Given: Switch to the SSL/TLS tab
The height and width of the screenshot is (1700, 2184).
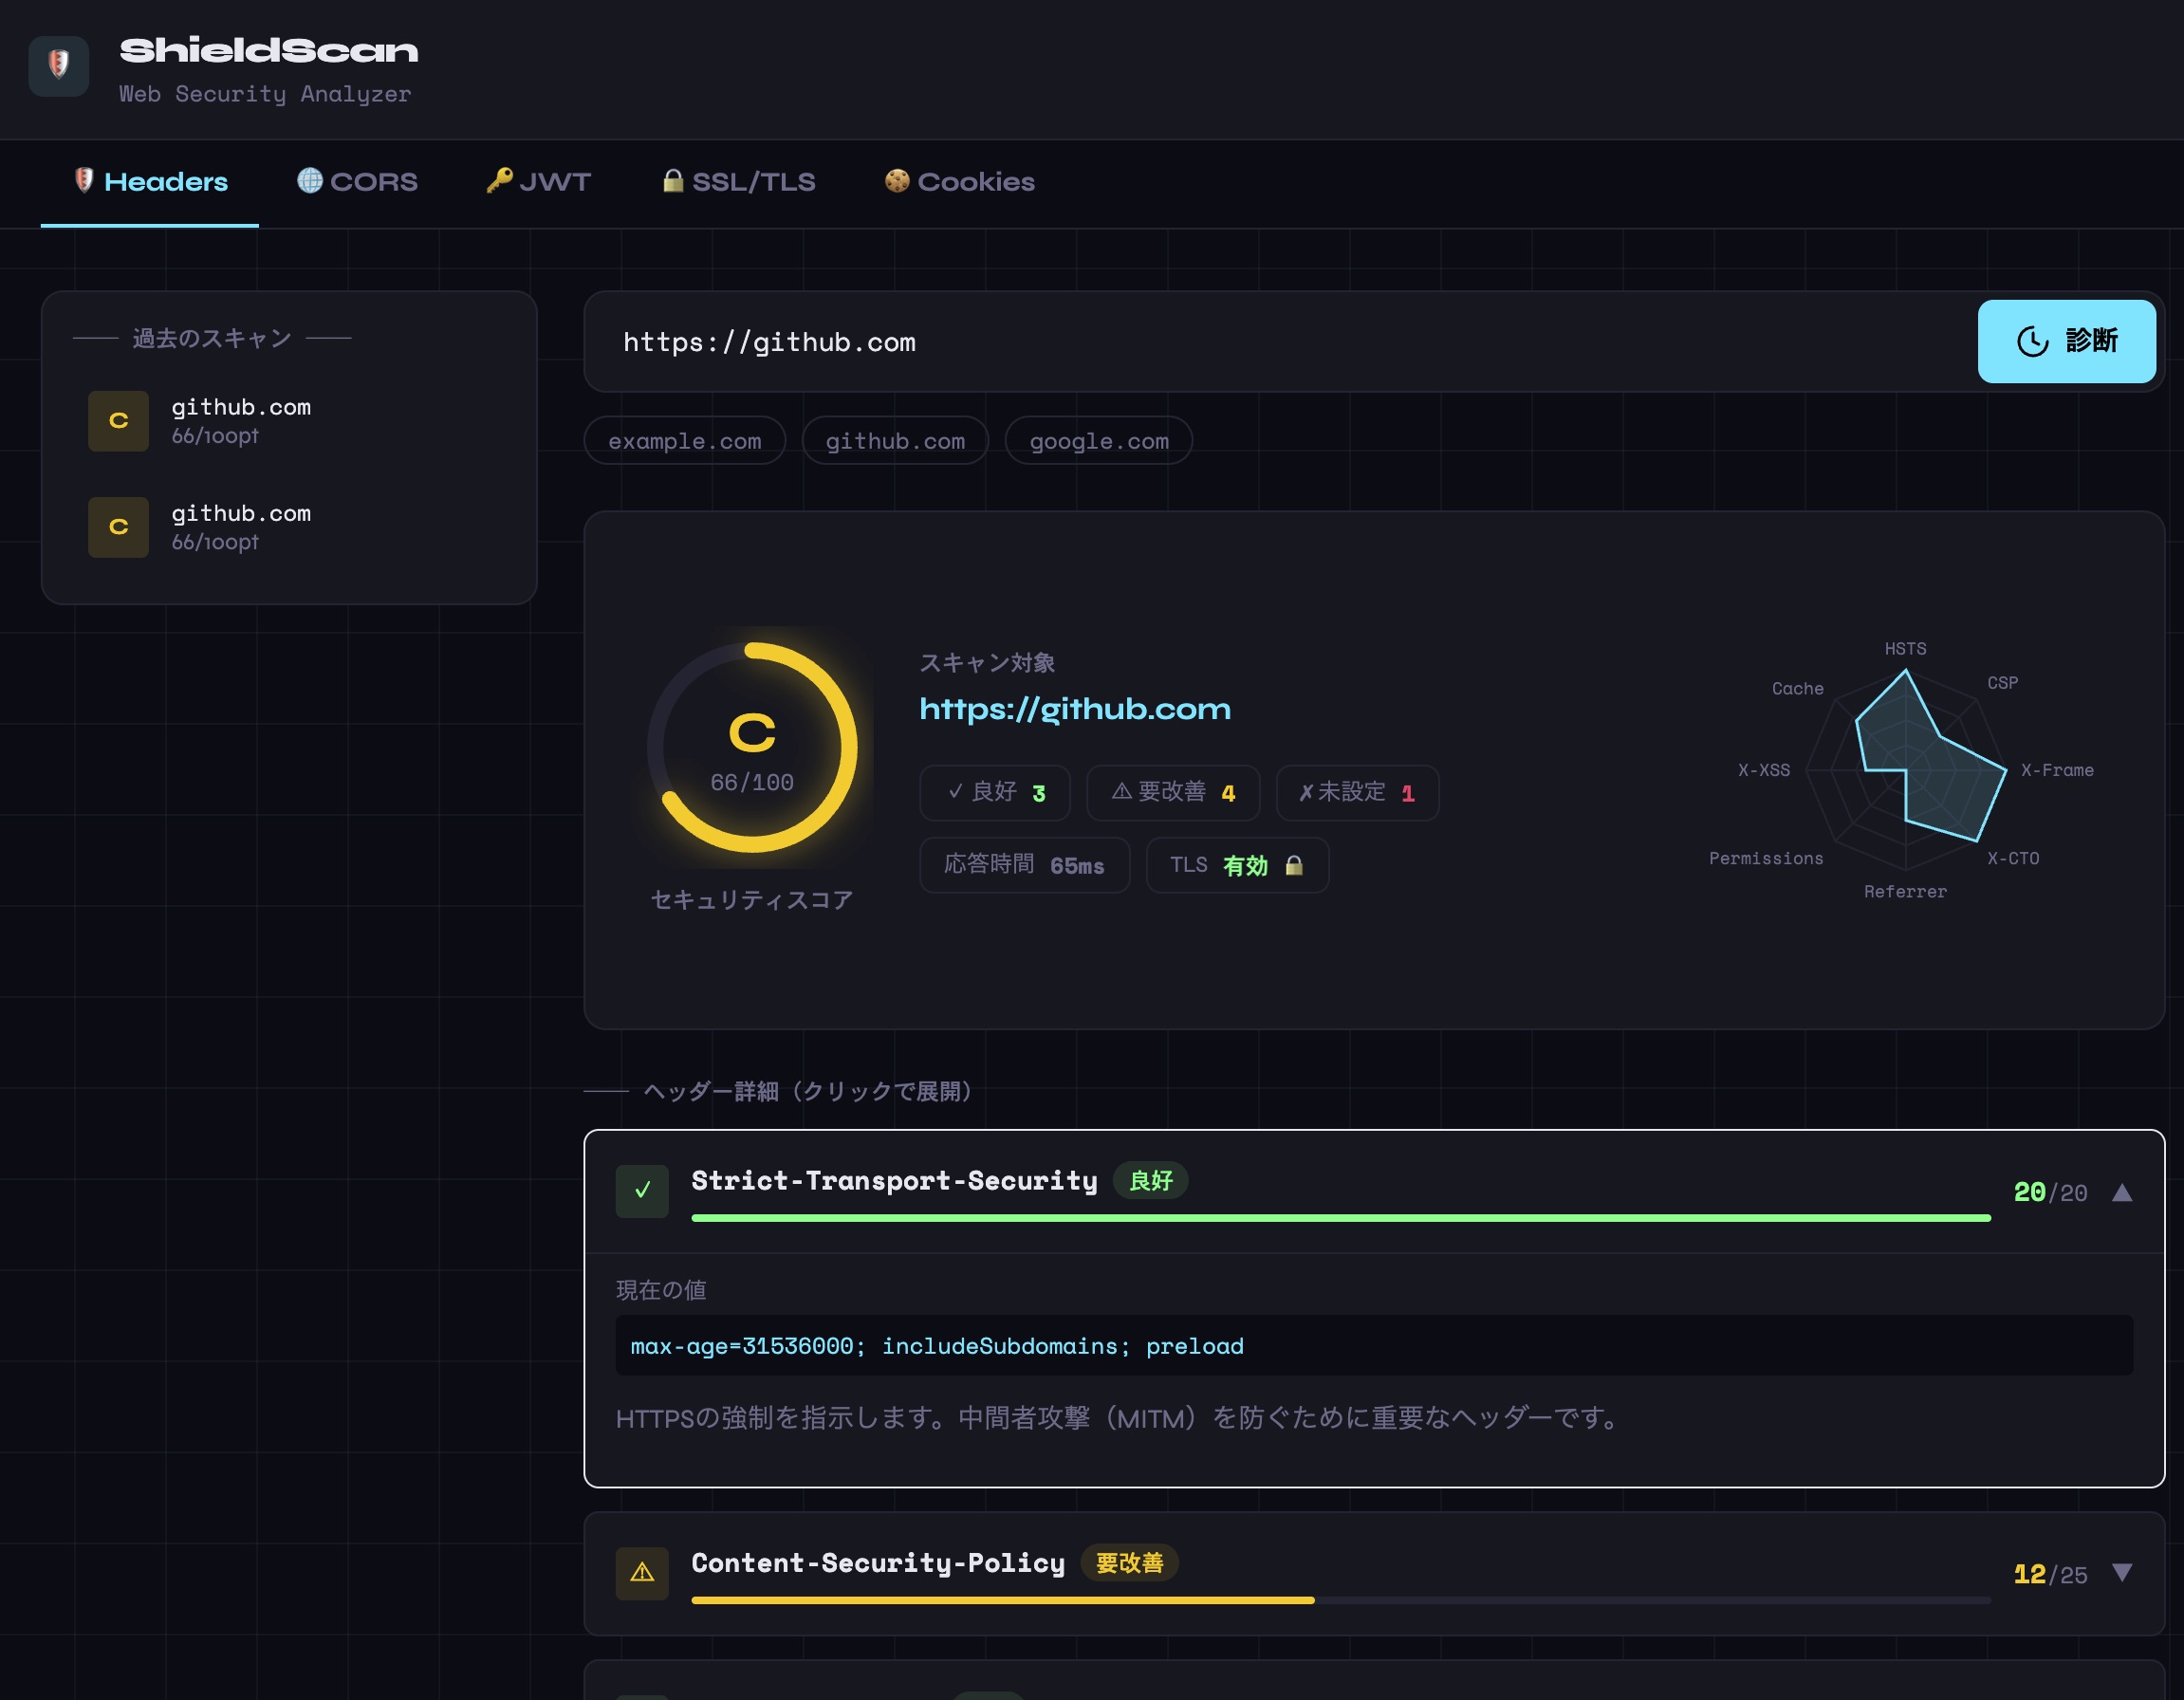Looking at the screenshot, I should (x=738, y=182).
